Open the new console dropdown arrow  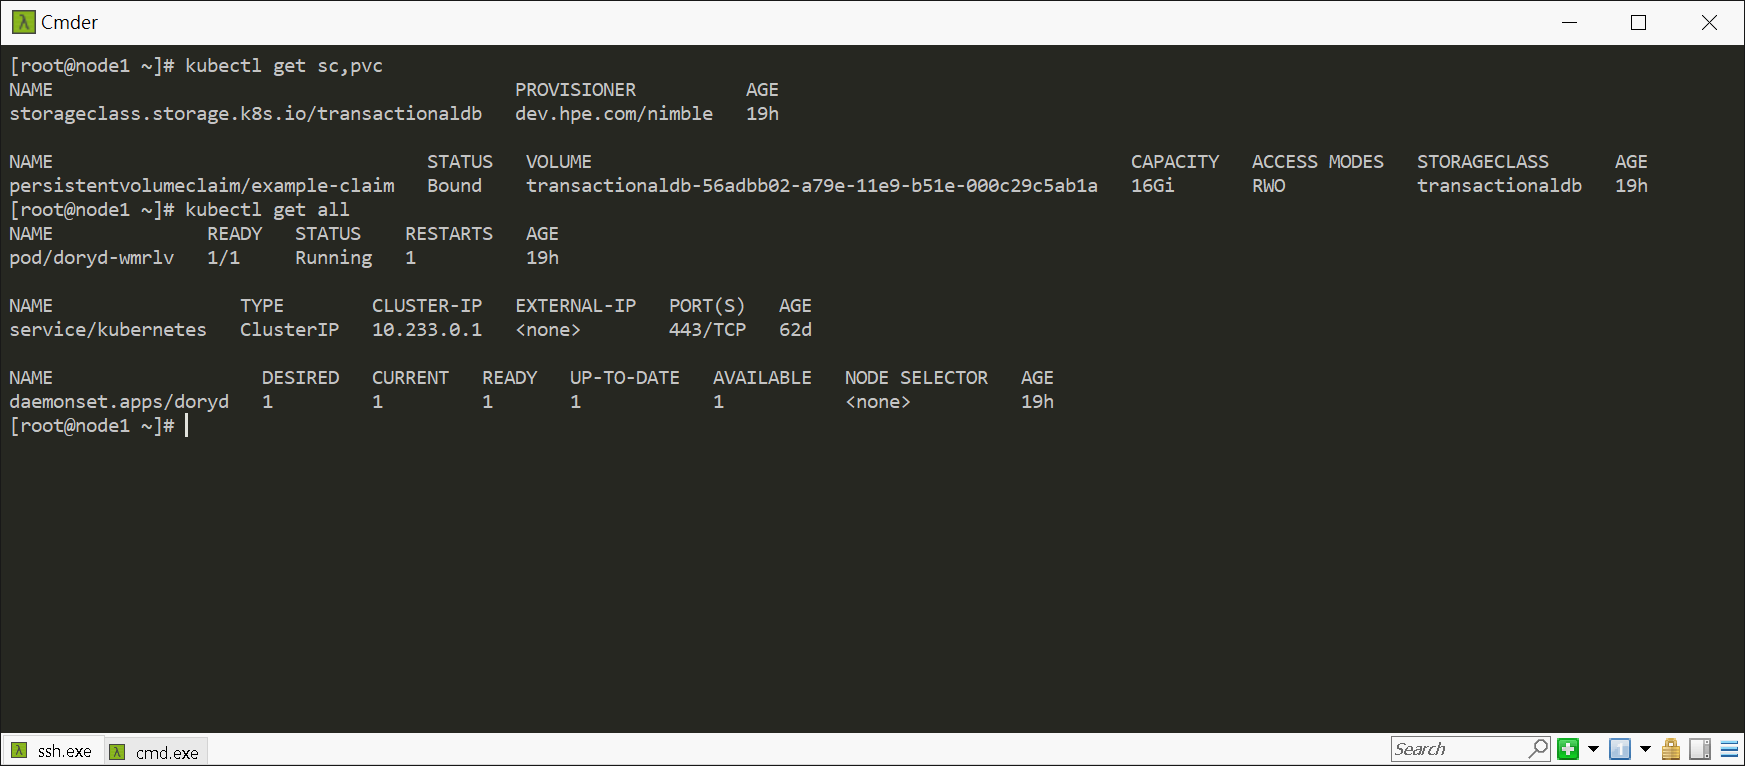click(x=1593, y=749)
